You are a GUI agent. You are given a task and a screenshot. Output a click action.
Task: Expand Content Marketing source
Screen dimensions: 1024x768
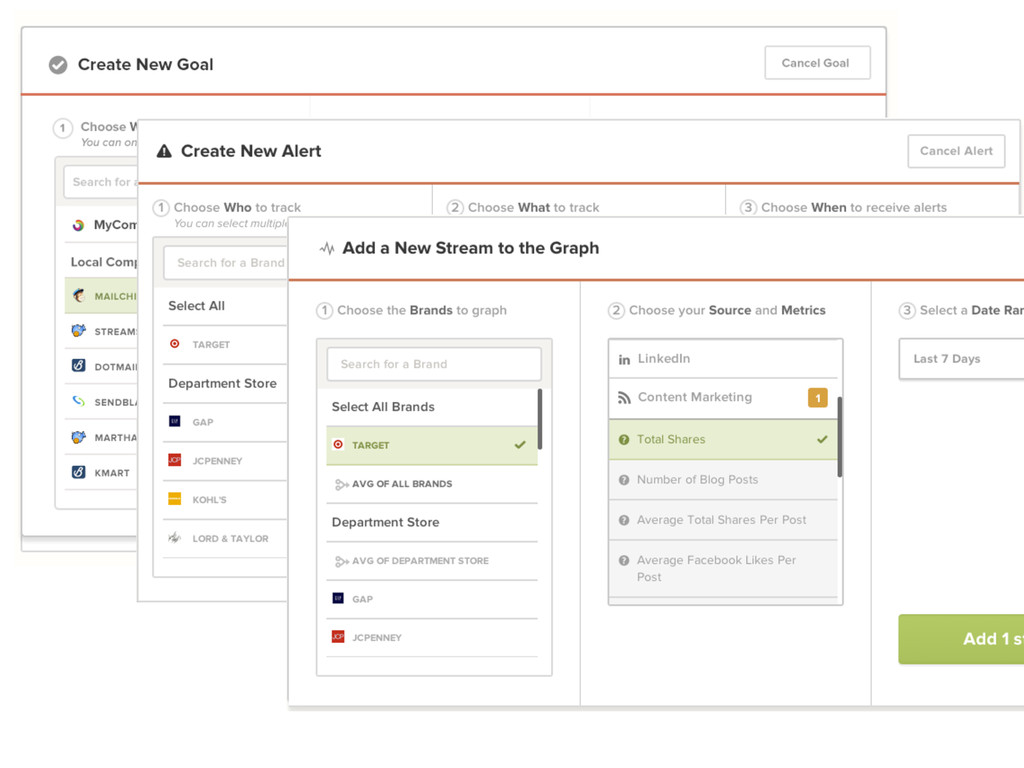723,397
